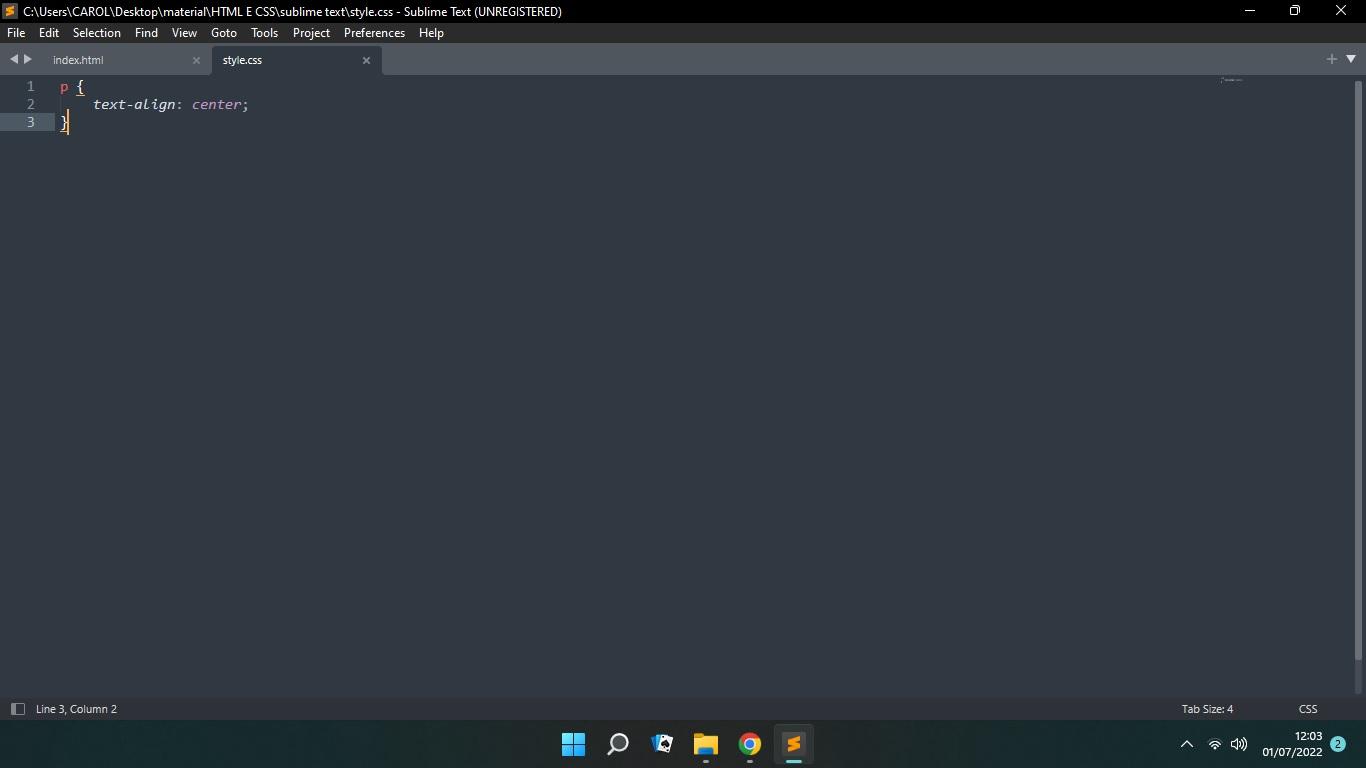Open the tab list dropdown arrow
Viewport: 1366px width, 768px height.
click(x=1350, y=59)
